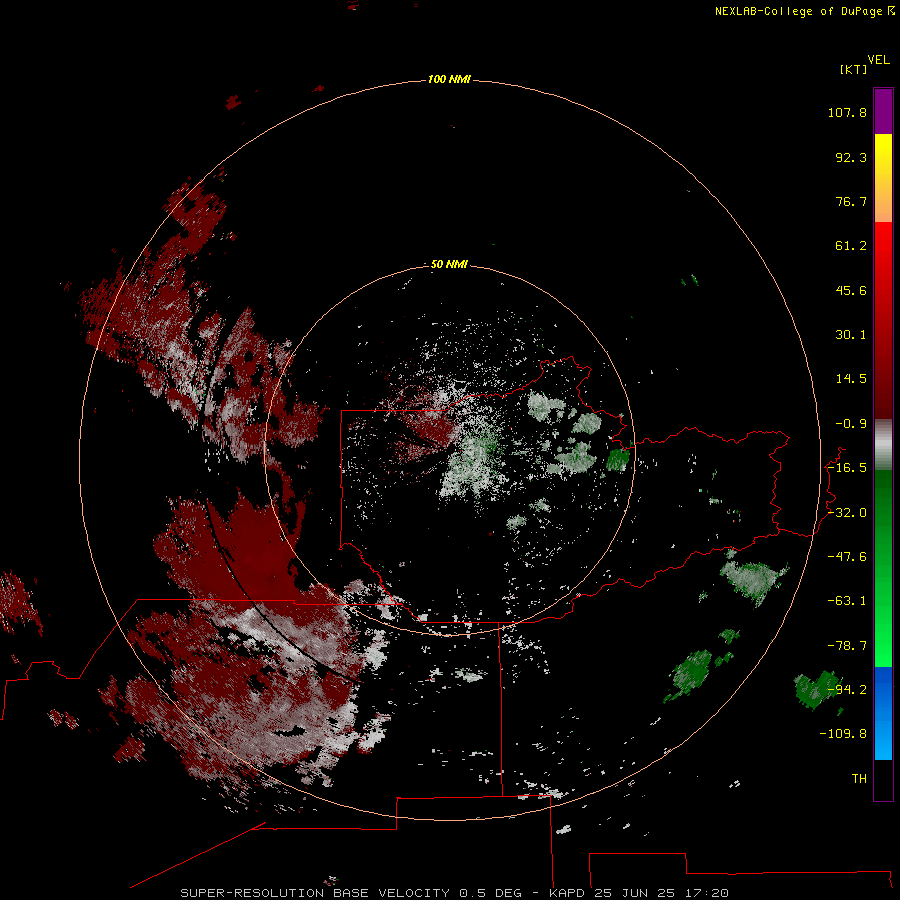Click the -109.8 legend value

coord(843,734)
